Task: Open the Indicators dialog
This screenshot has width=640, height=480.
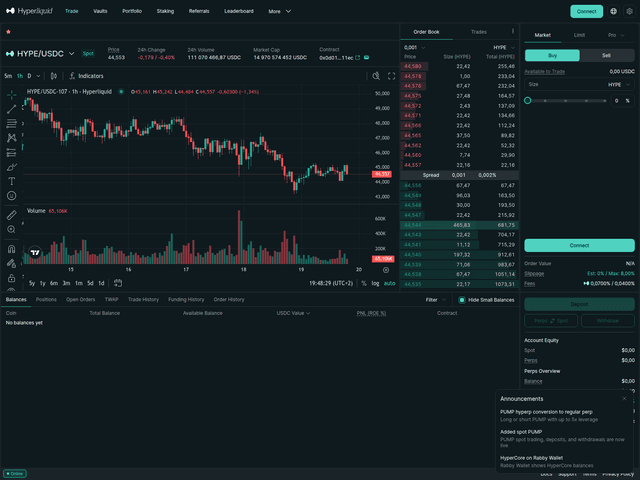Action: (86, 76)
